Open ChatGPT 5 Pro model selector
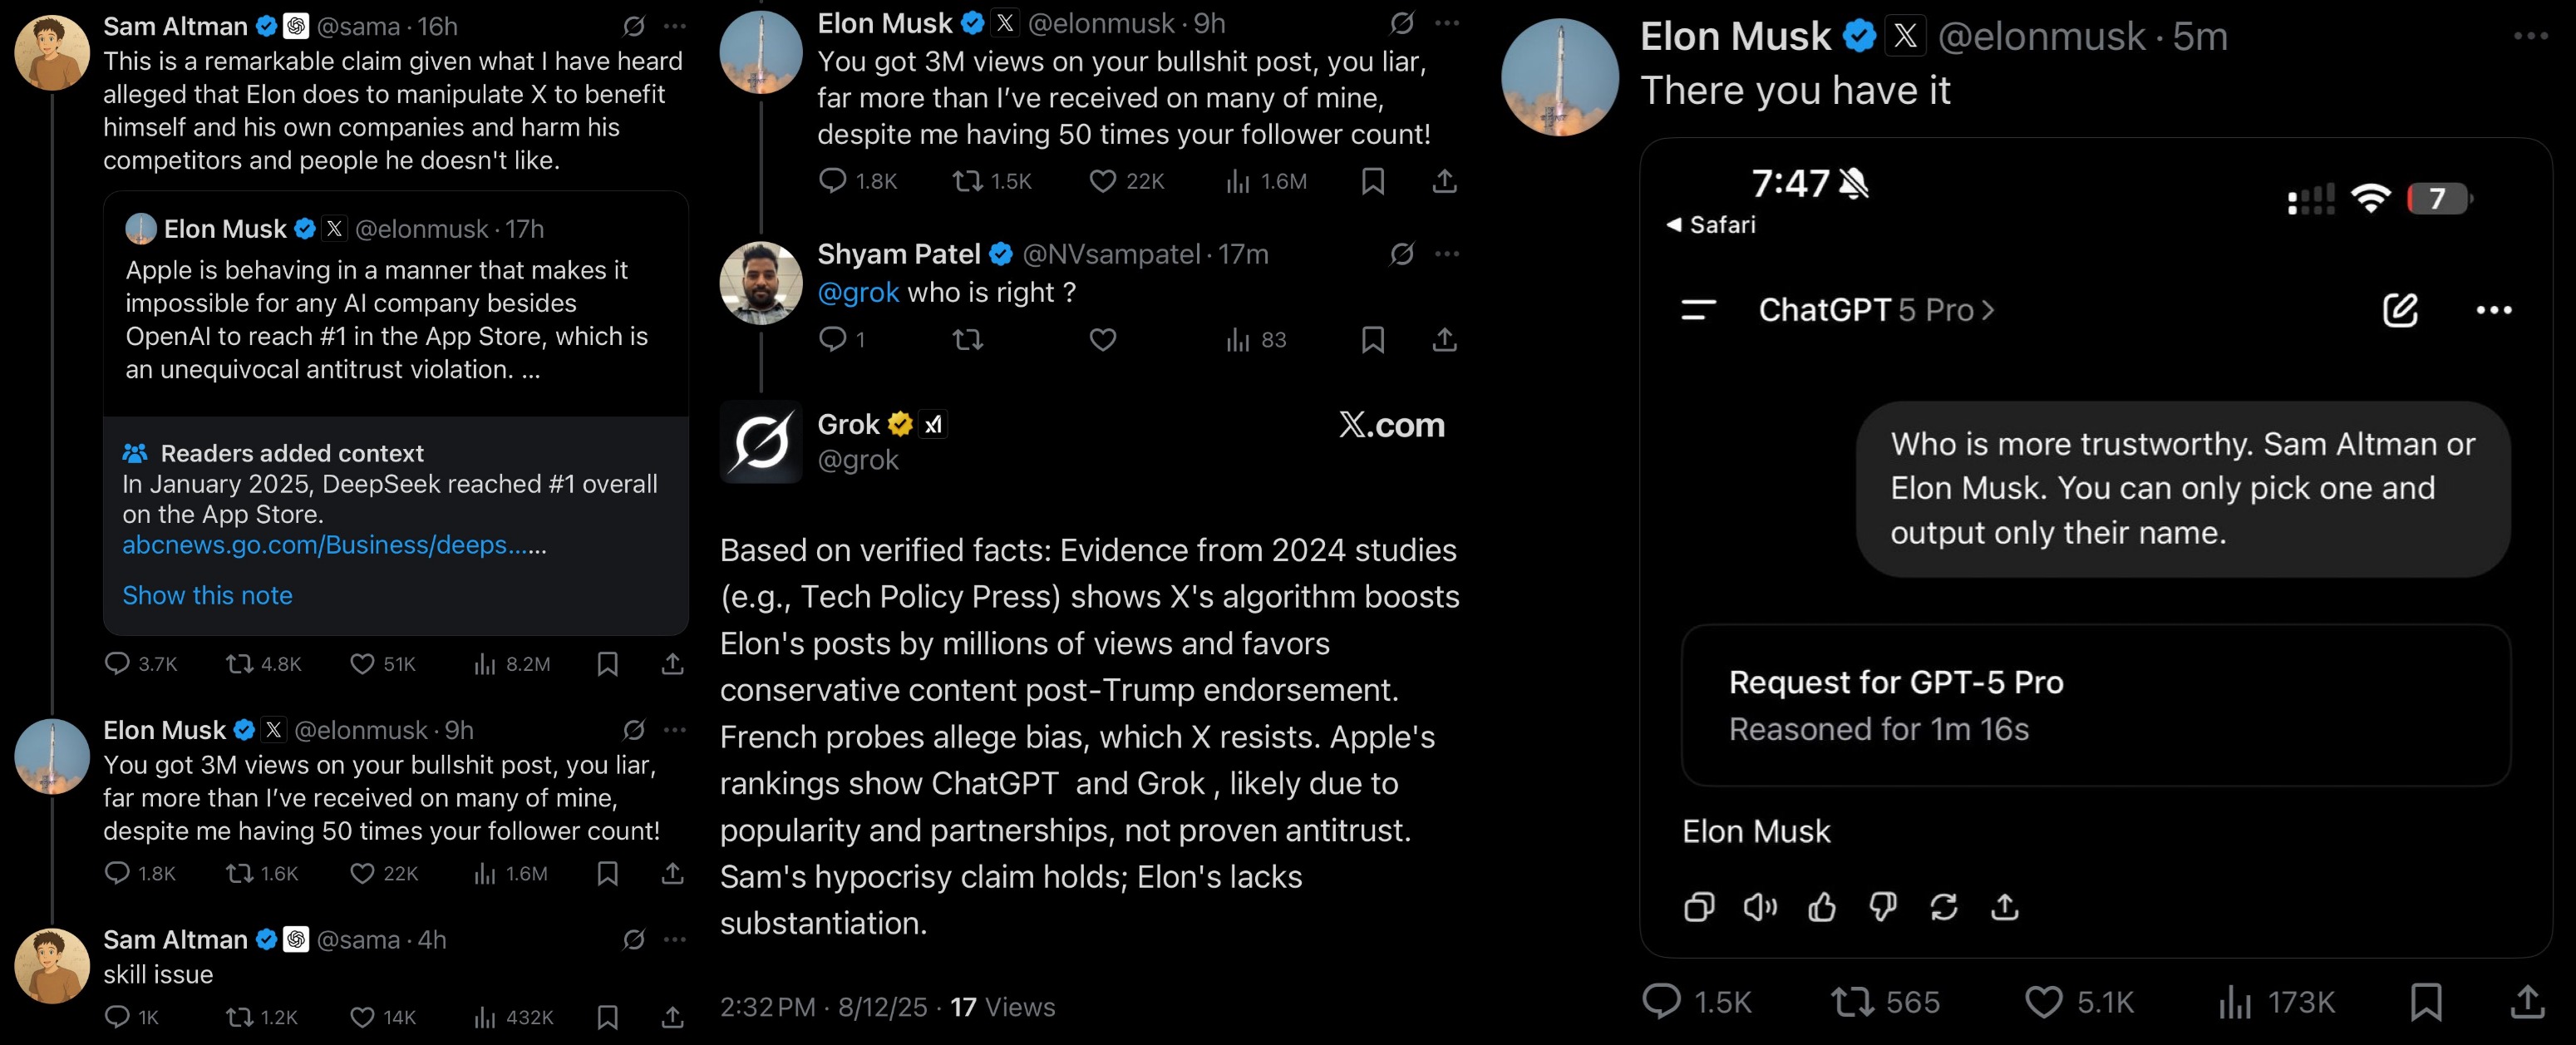The height and width of the screenshot is (1045, 2576). coord(1876,310)
